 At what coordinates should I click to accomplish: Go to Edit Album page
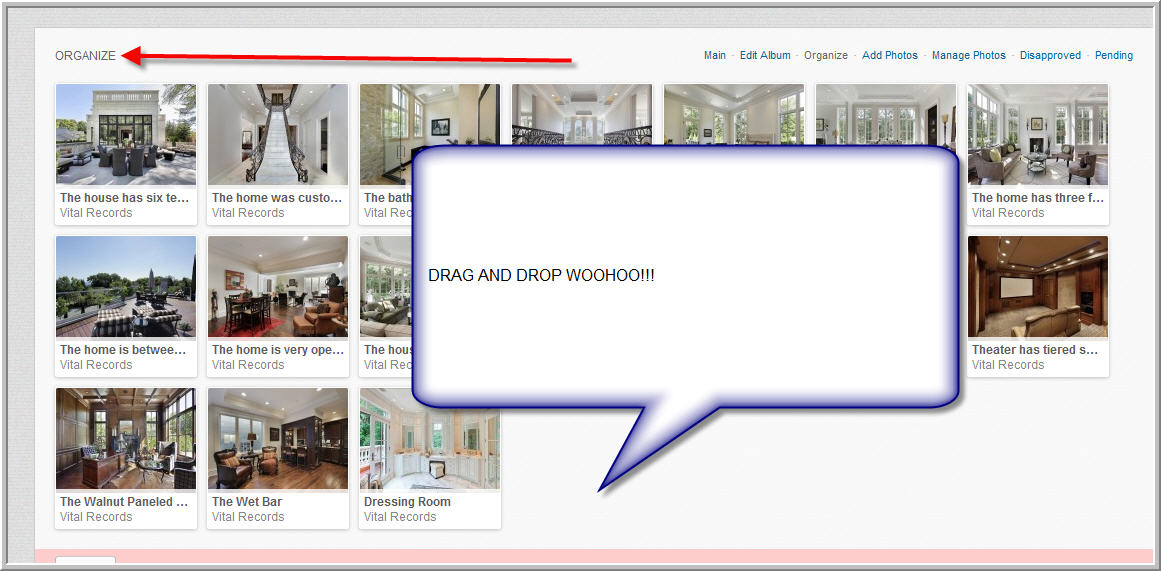pos(765,55)
